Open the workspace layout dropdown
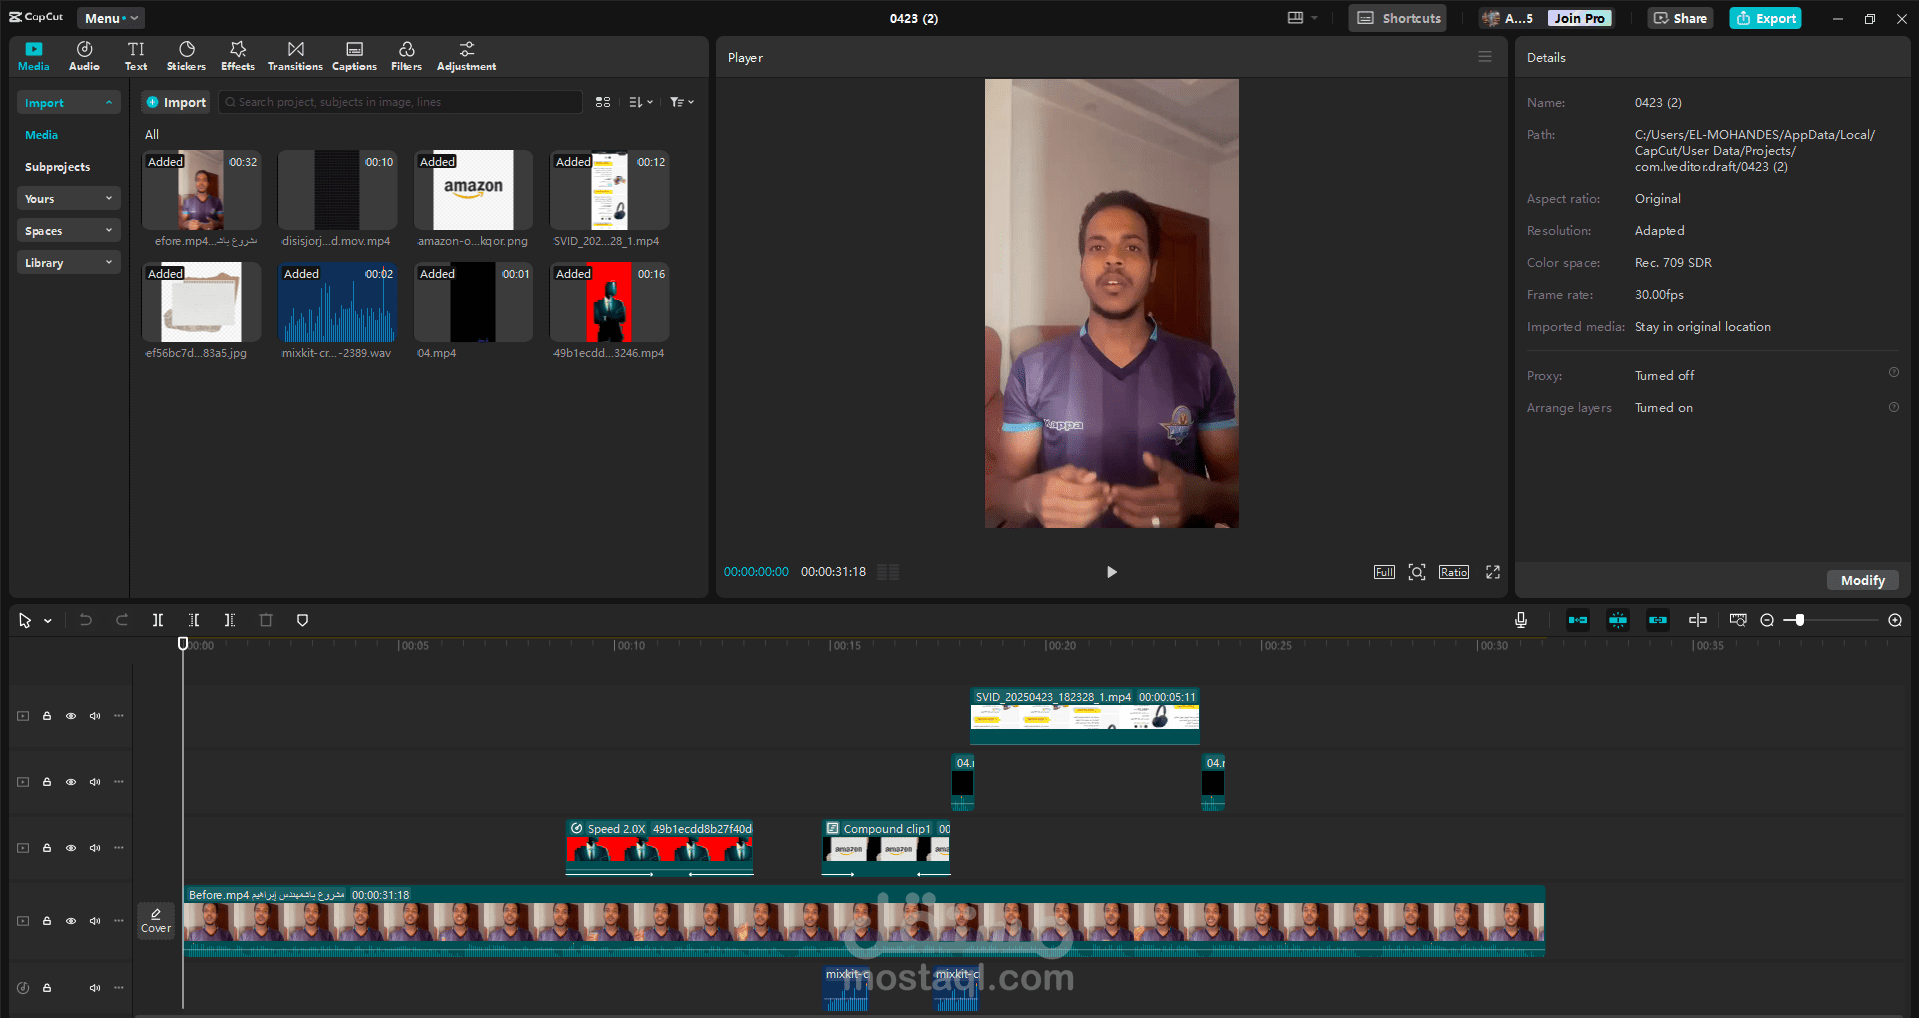Screen dimensions: 1919x1018 tap(1302, 18)
